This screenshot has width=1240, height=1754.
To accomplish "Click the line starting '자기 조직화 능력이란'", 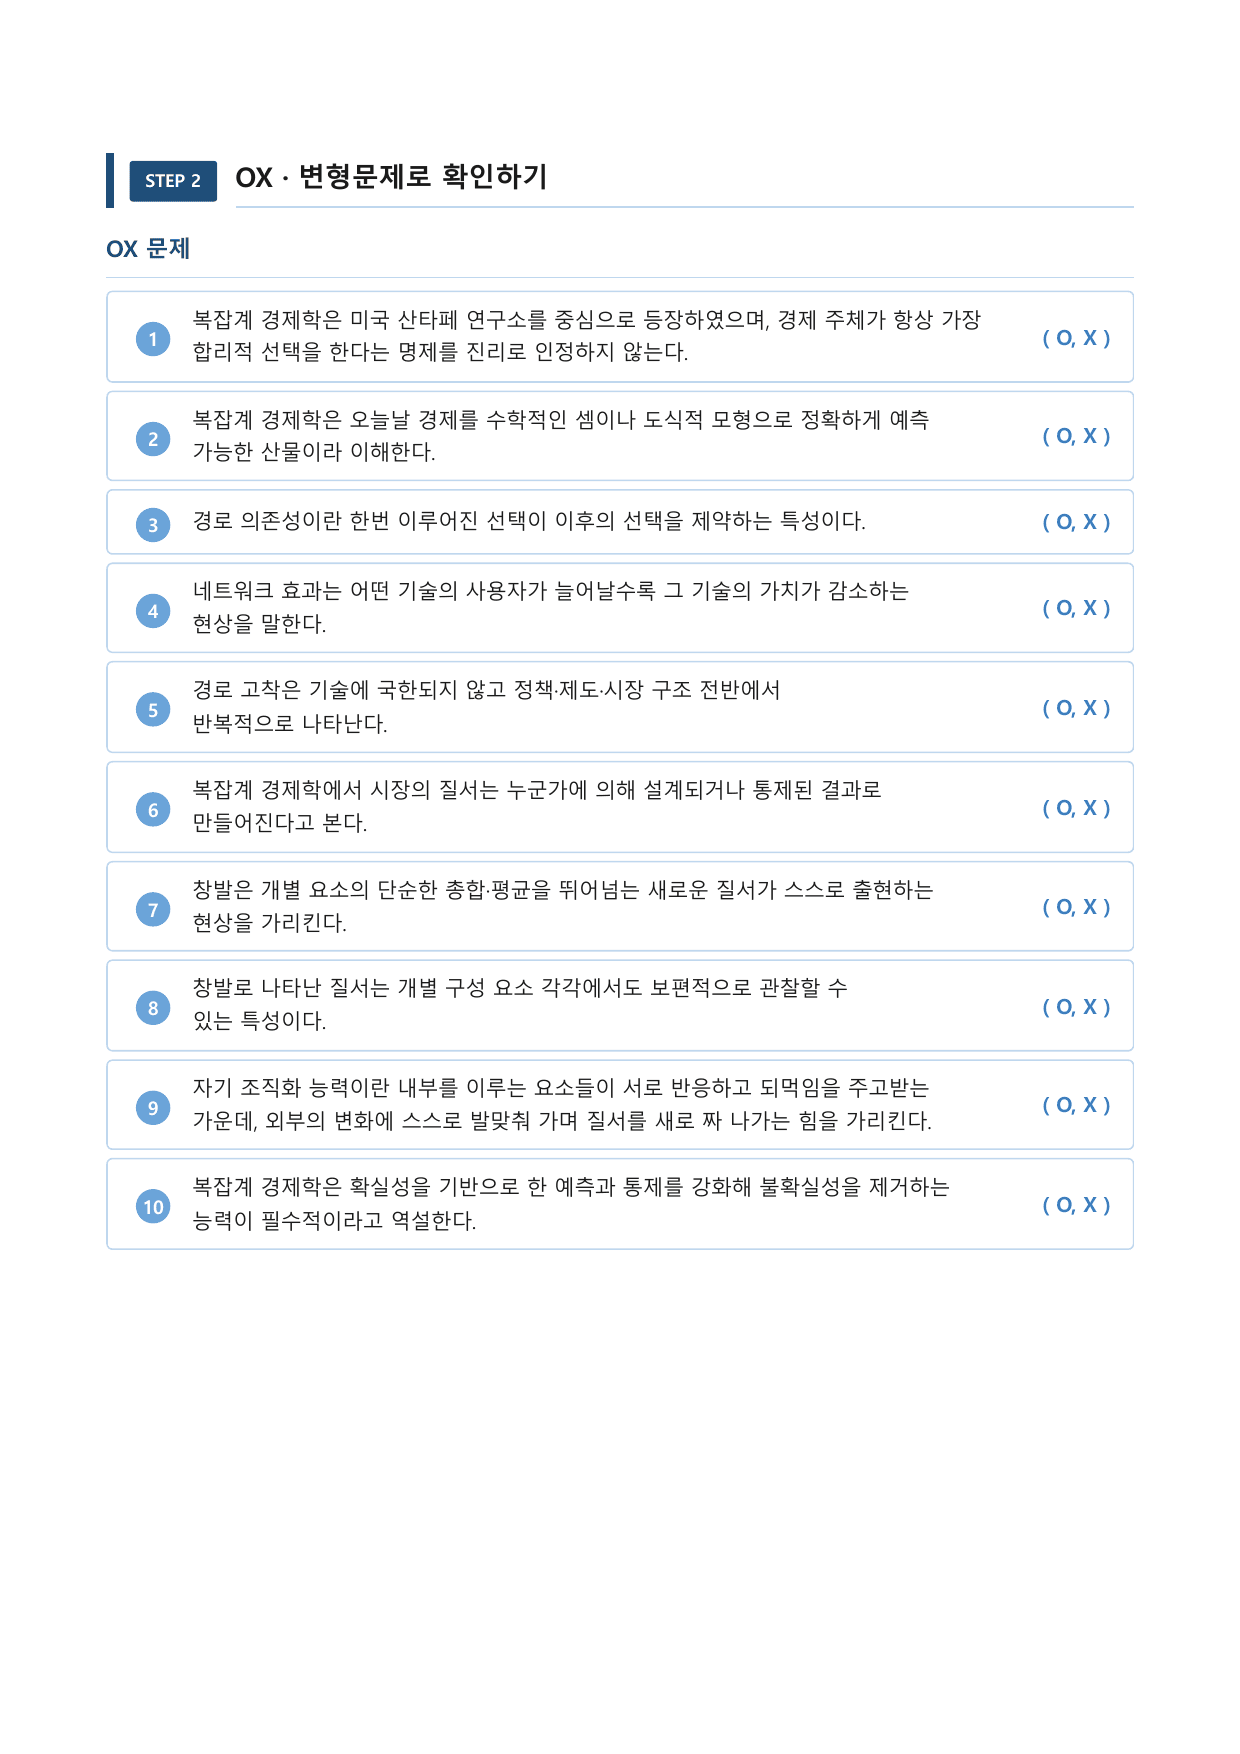I will [x=560, y=1088].
